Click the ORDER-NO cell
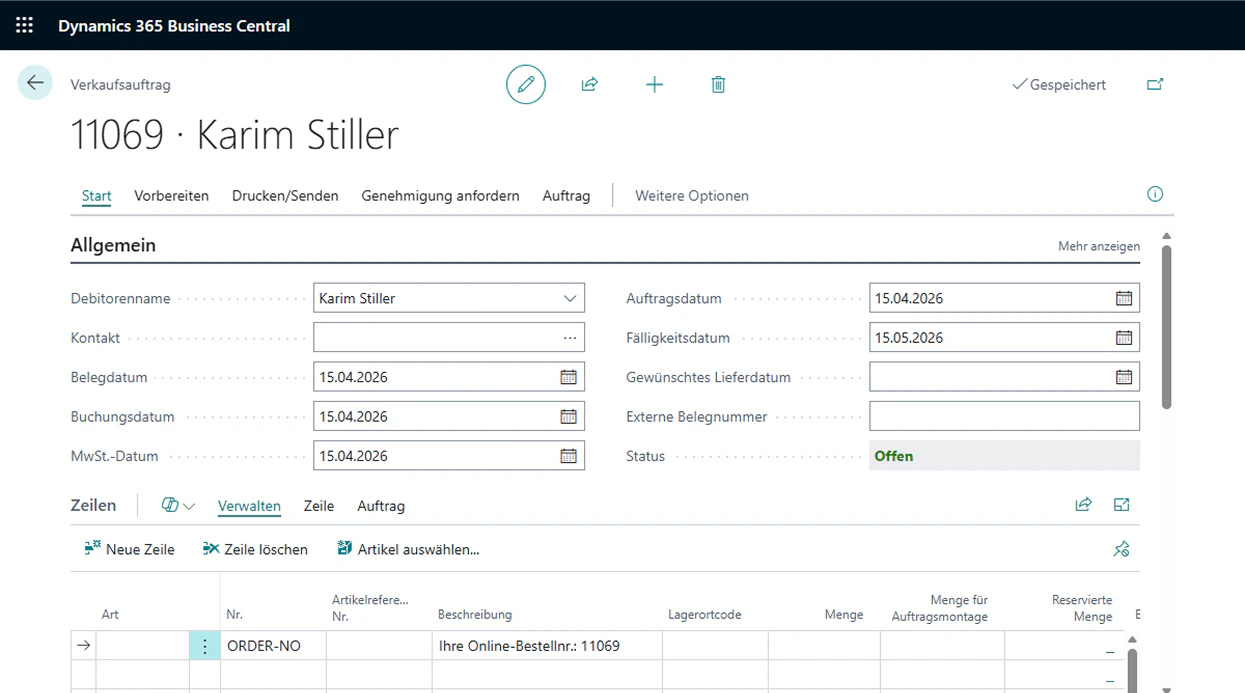The height and width of the screenshot is (693, 1245). tap(273, 646)
